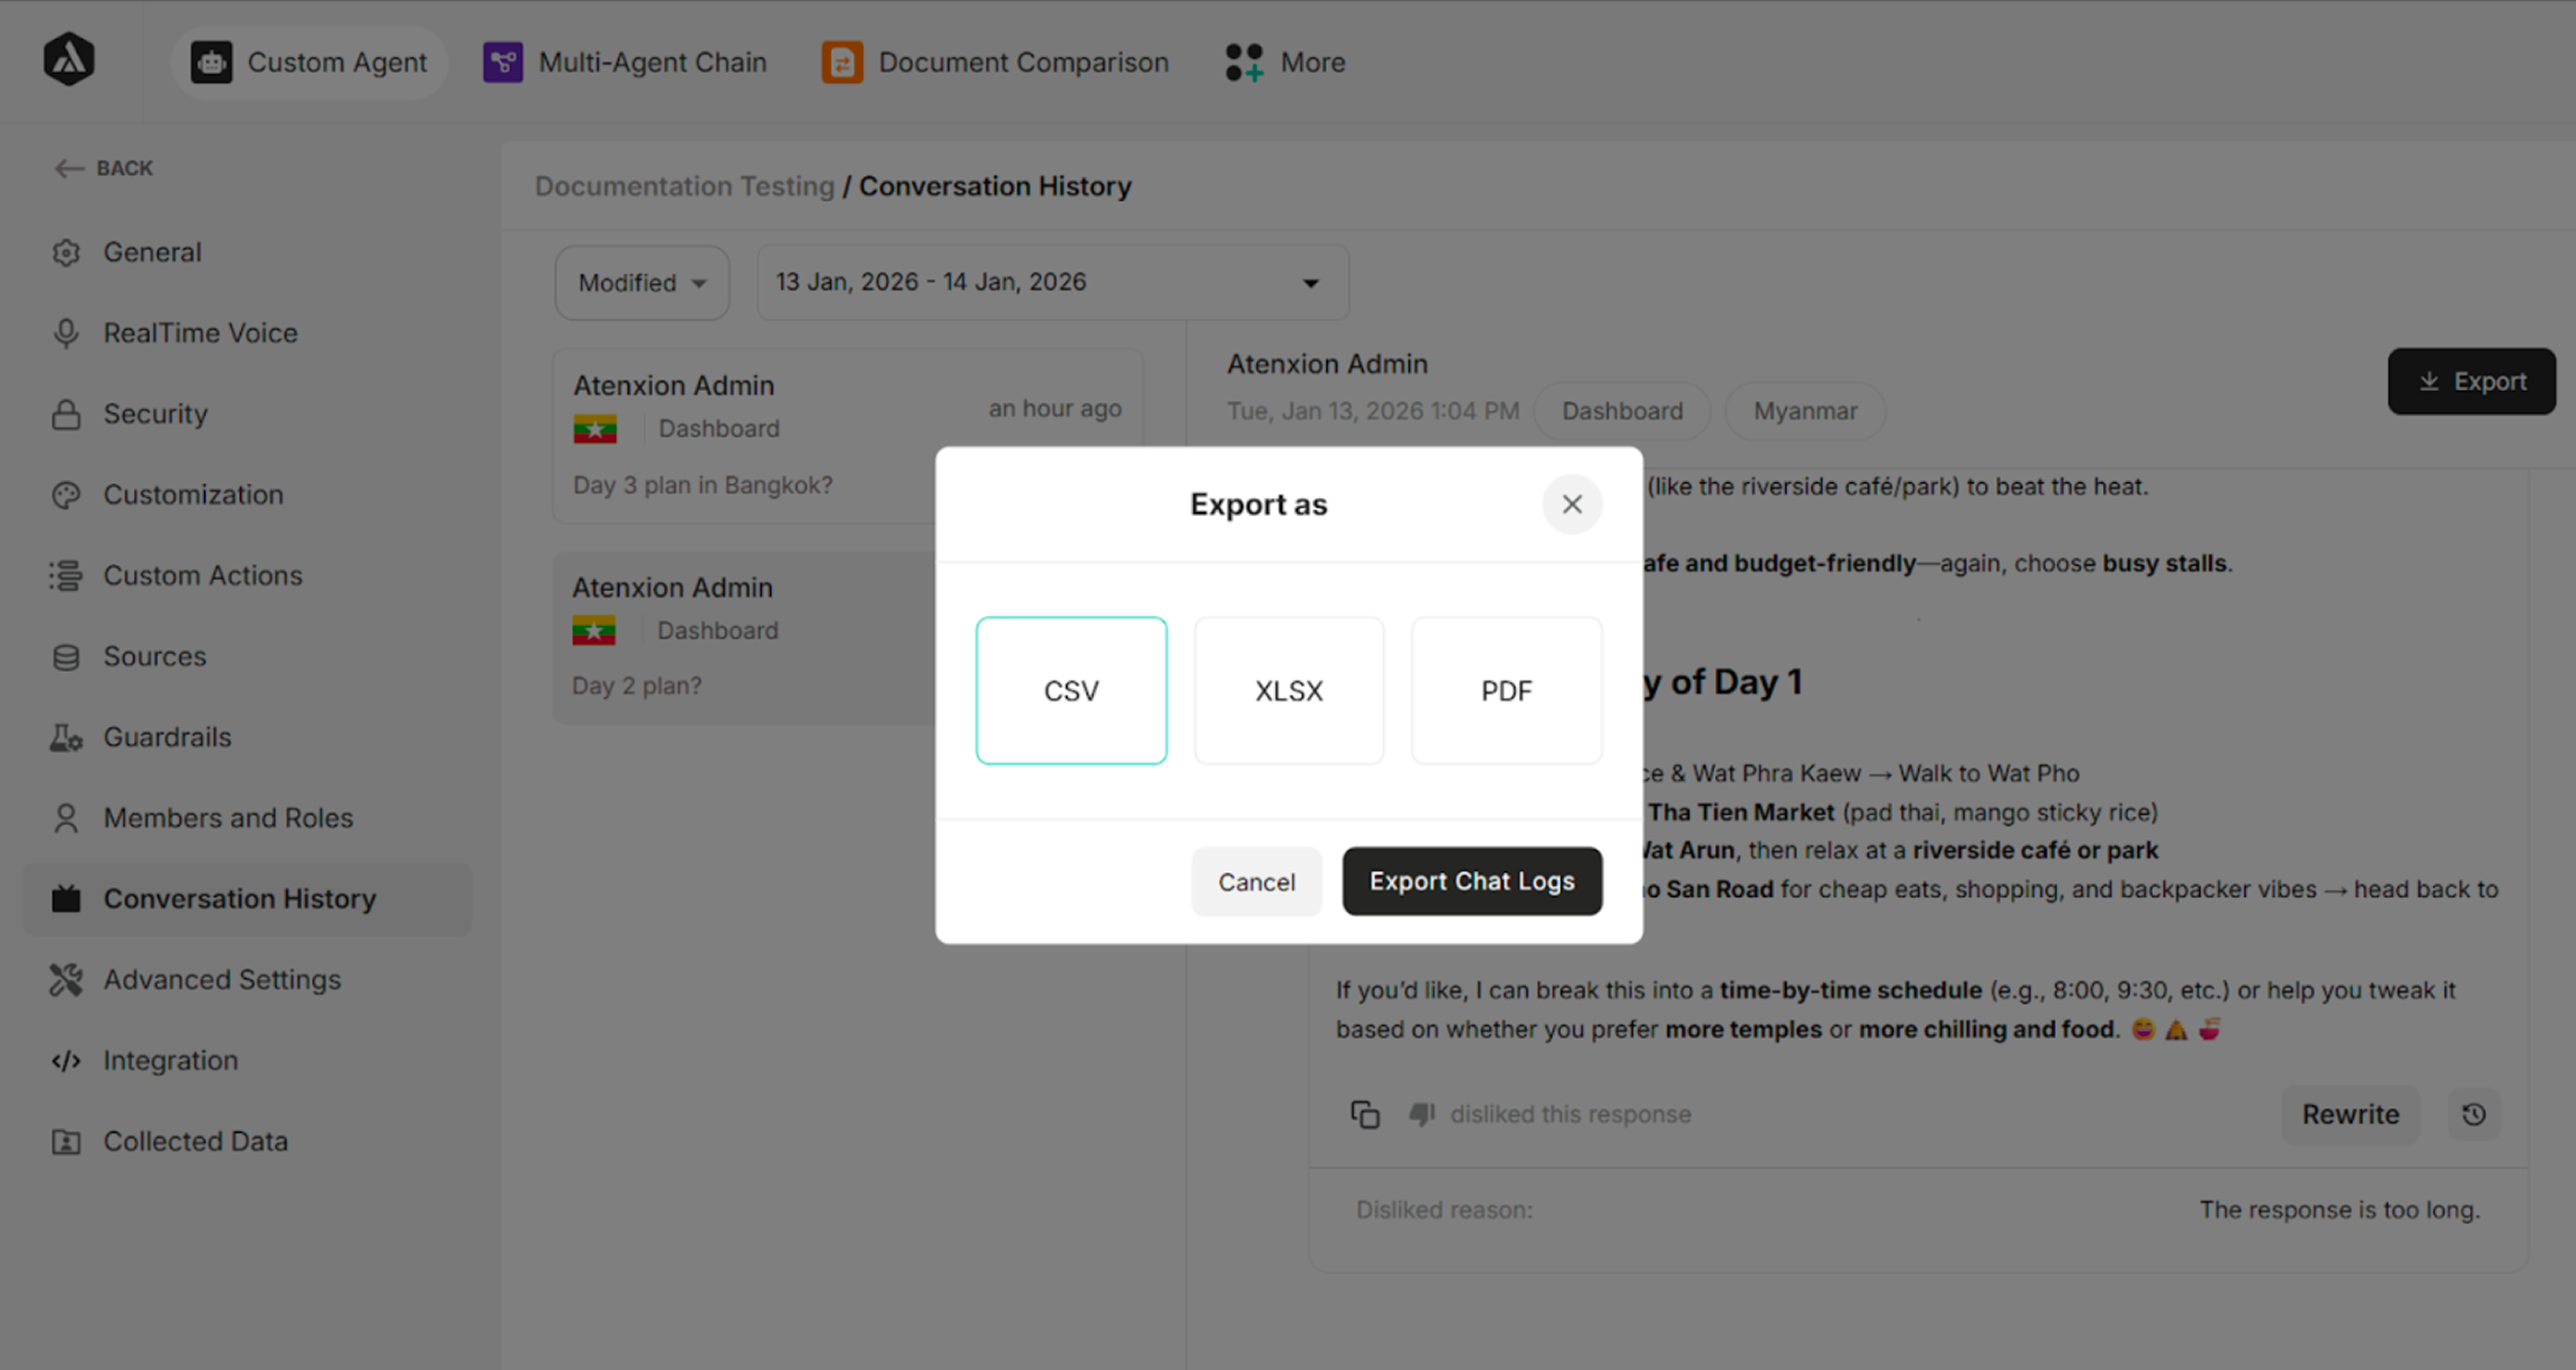Screen dimensions: 2576x1370
Task: Open the Dashboard channel filter tag
Action: [1620, 410]
